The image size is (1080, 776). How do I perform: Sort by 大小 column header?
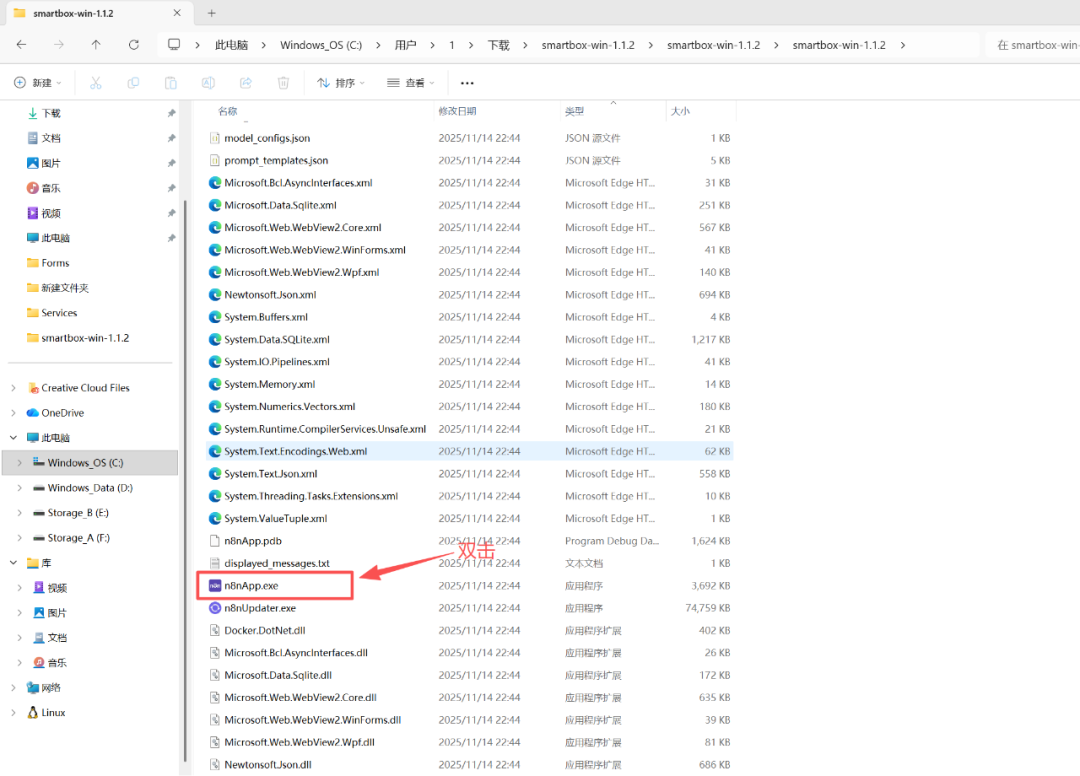pyautogui.click(x=680, y=111)
